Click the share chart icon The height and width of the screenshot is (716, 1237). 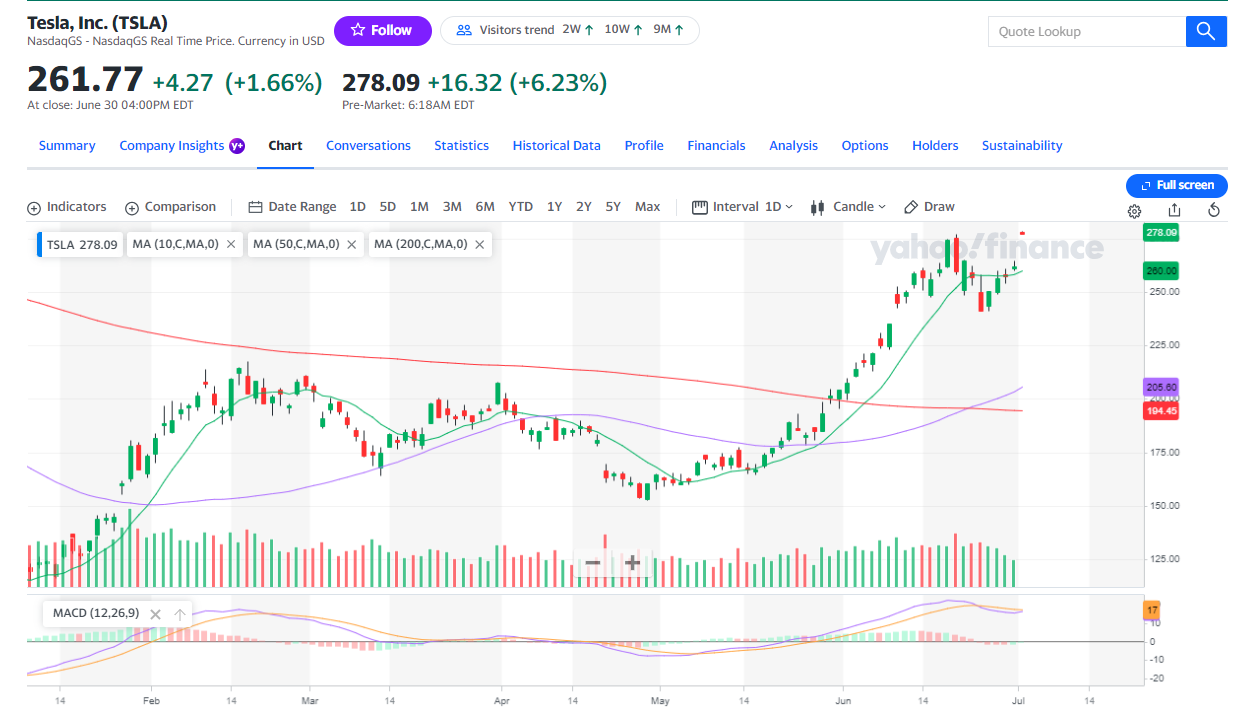coord(1174,210)
